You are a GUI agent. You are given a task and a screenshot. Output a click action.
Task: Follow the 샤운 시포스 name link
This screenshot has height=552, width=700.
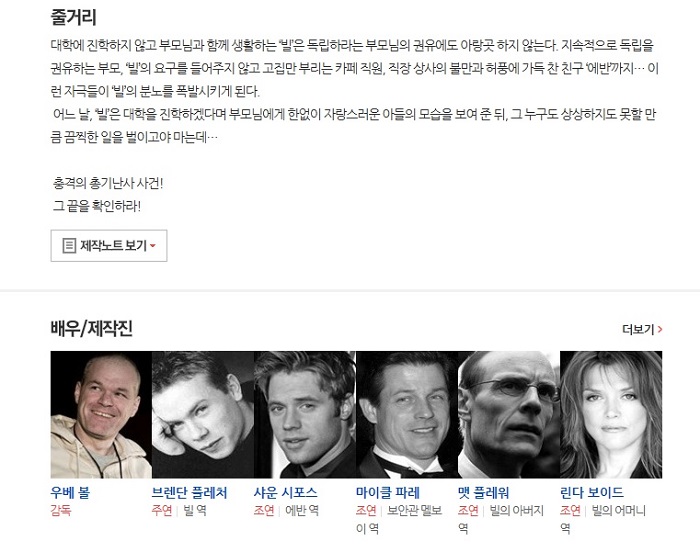(x=286, y=493)
